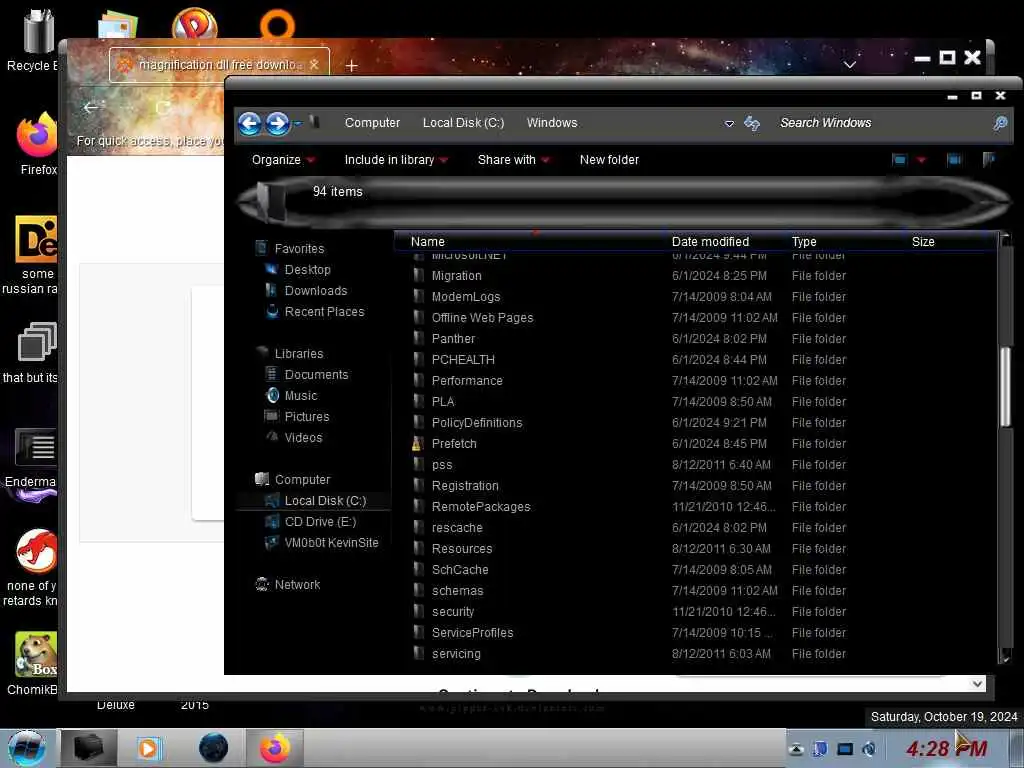Open Recent Places in the navigation pane
Viewport: 1024px width, 768px height.
click(x=324, y=312)
